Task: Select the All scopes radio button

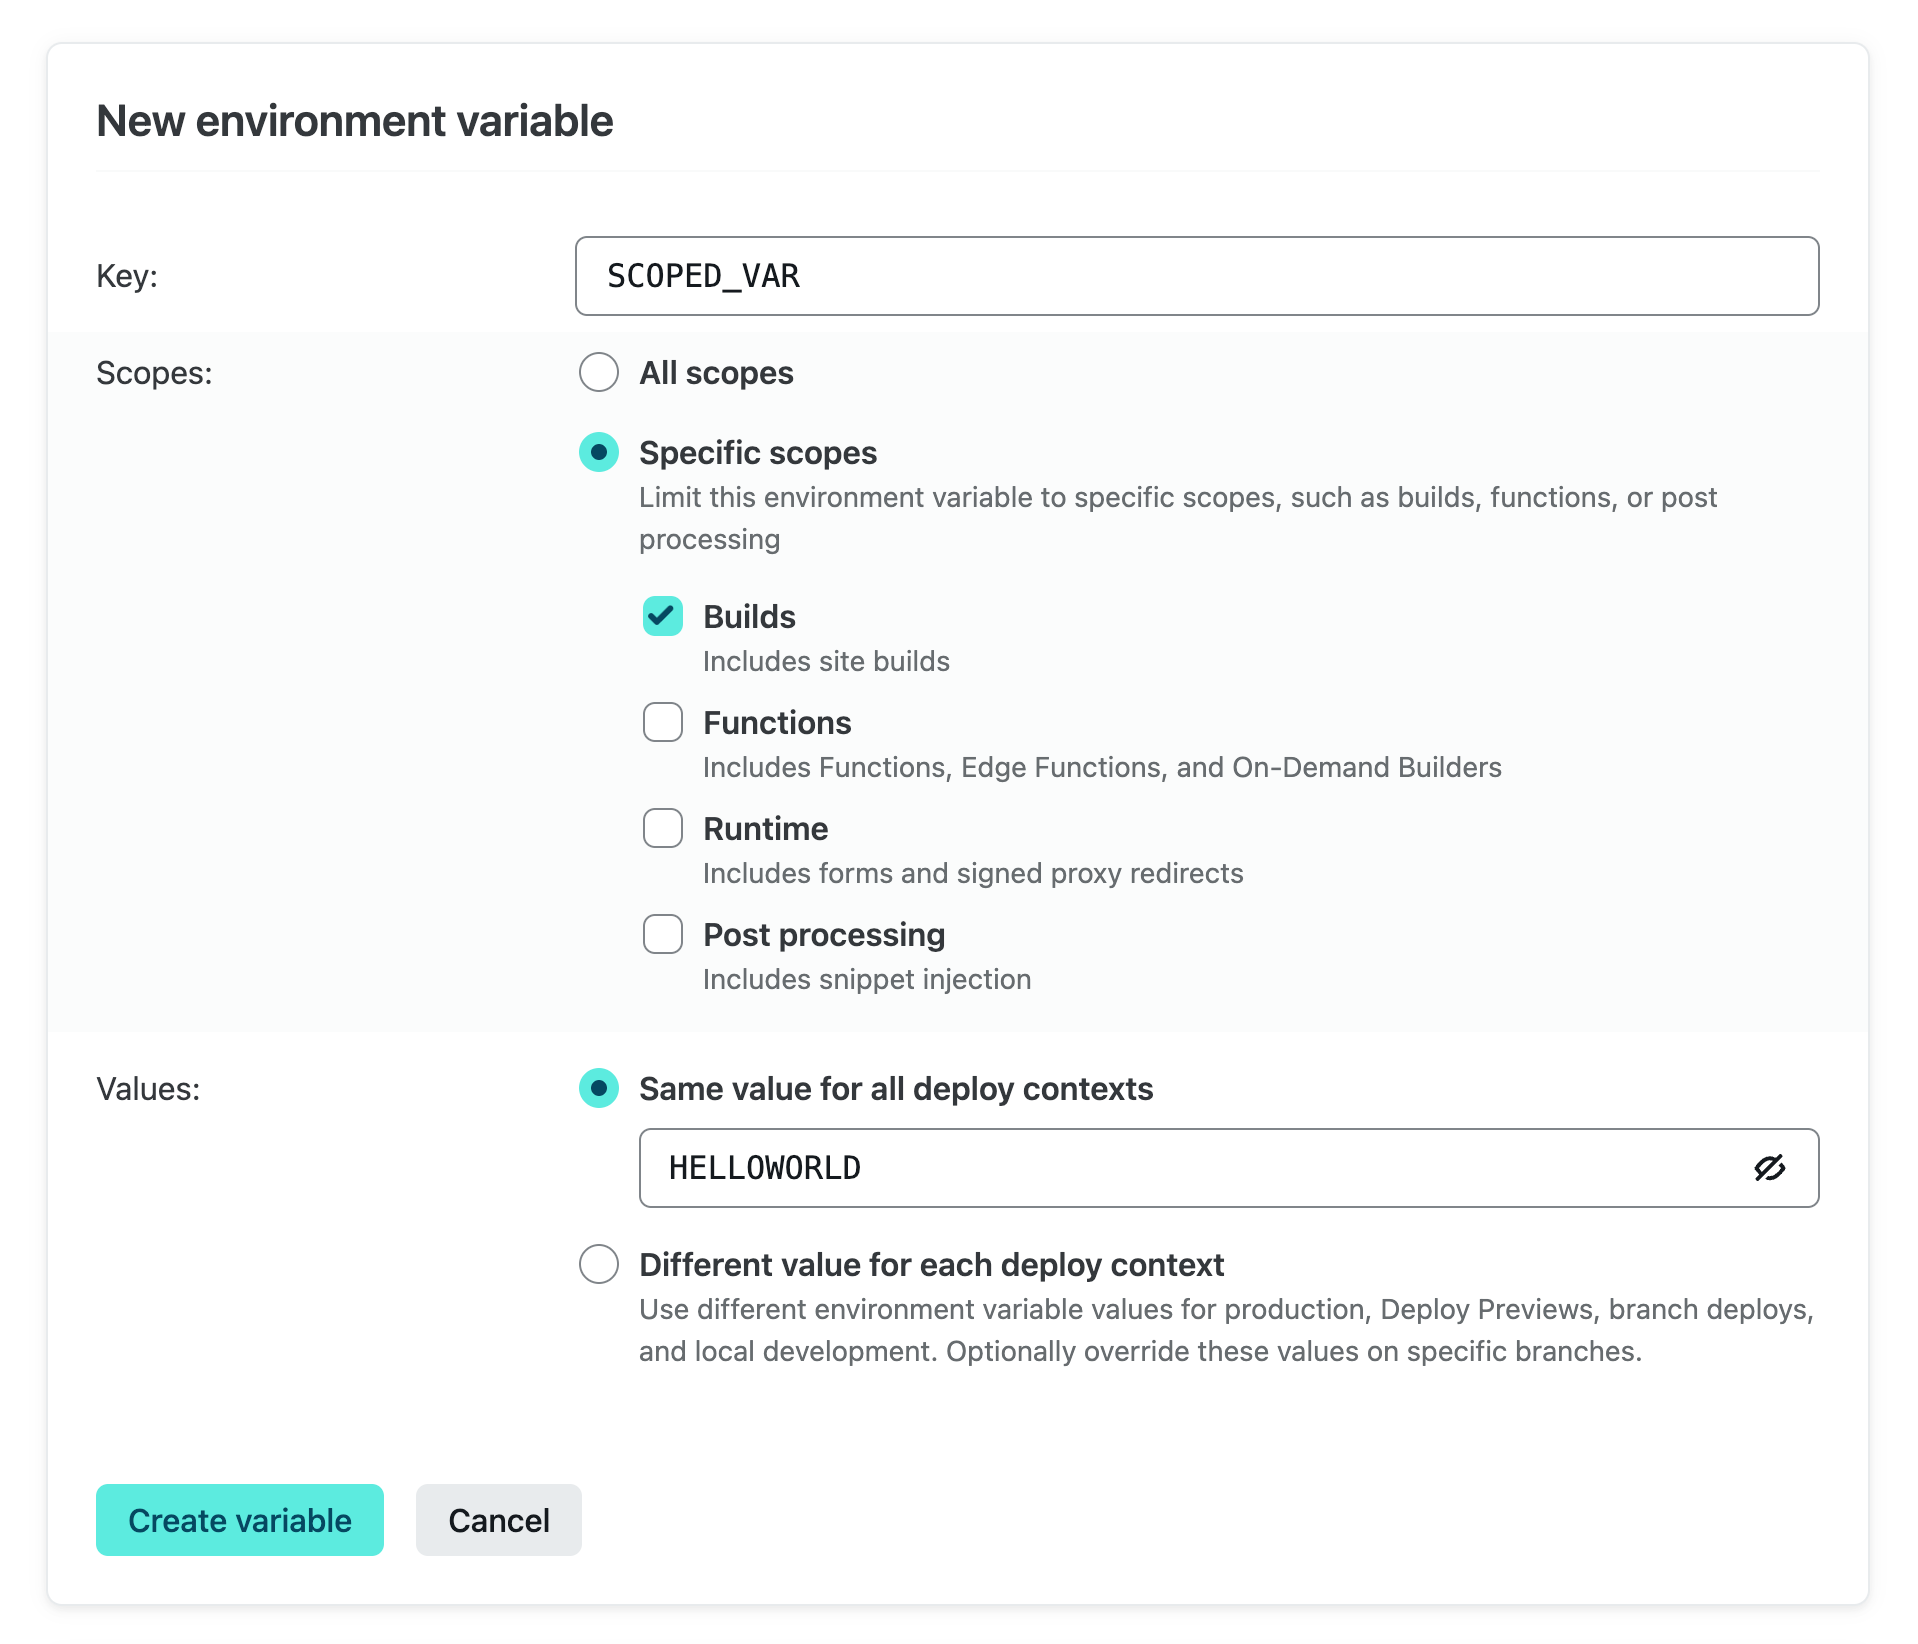Action: pos(599,373)
